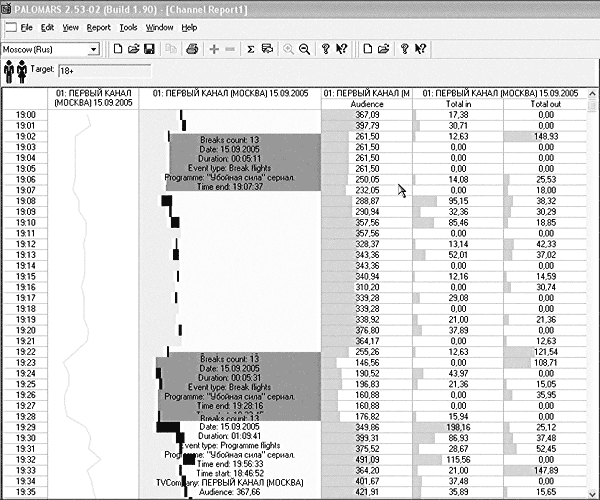This screenshot has width=600, height=500.
Task: Click the PALOMARS application icon in title bar
Action: point(6,9)
